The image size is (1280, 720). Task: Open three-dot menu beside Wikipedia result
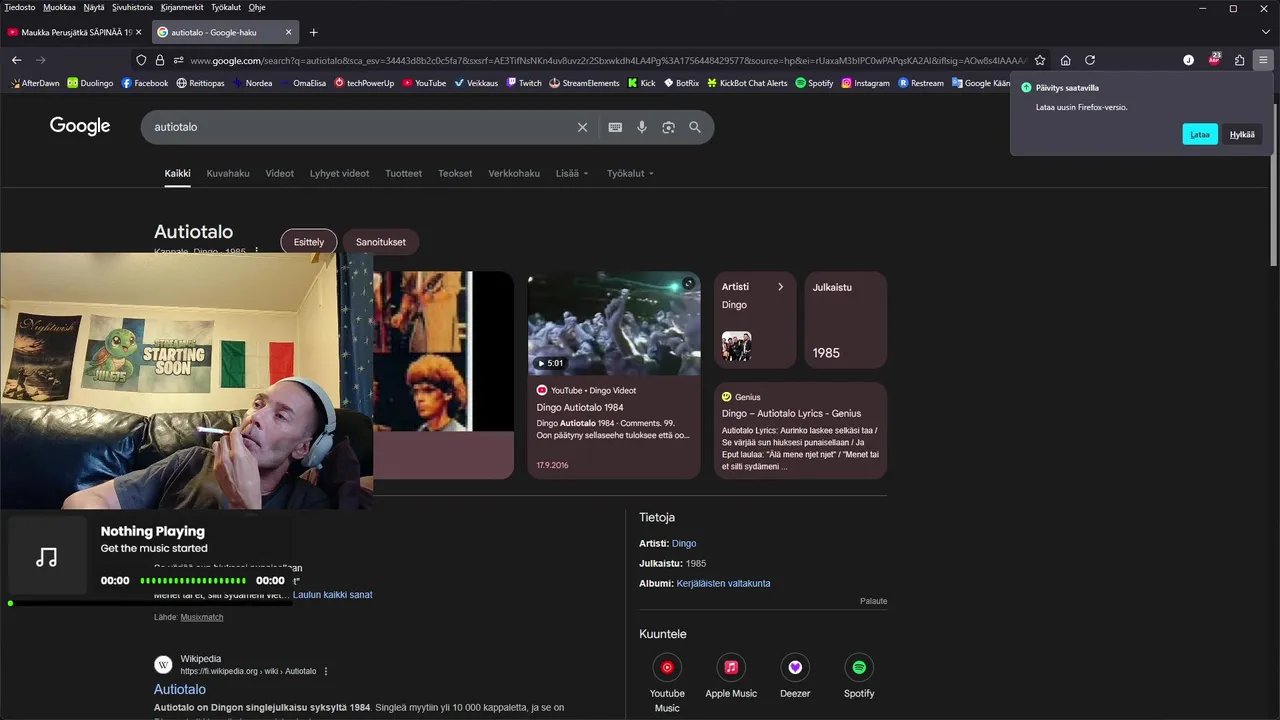pos(326,671)
